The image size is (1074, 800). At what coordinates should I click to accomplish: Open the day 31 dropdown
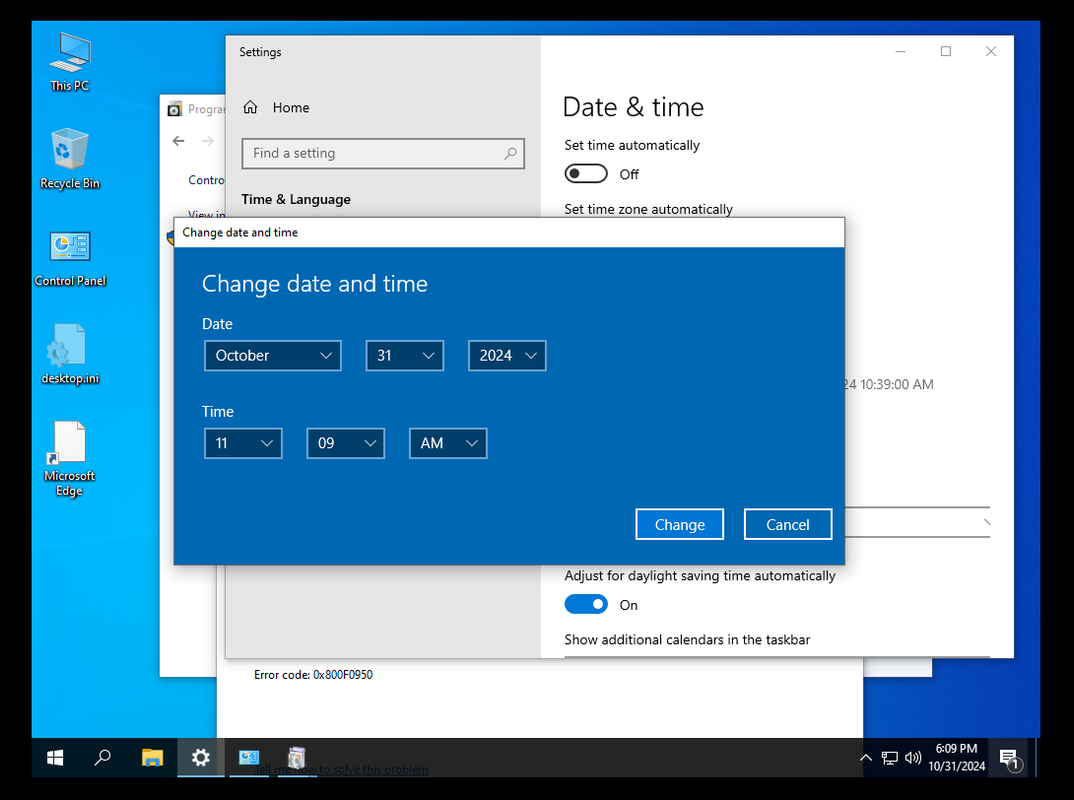(x=405, y=355)
